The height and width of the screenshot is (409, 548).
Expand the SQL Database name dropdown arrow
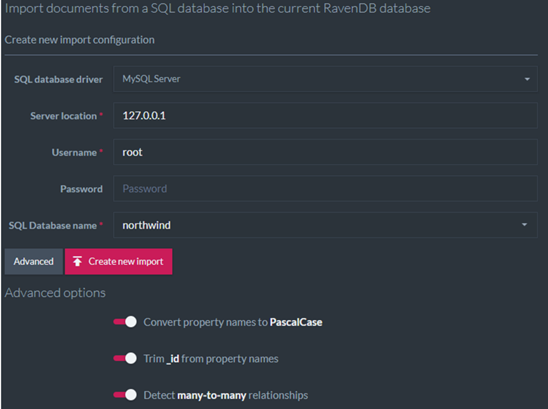pyautogui.click(x=524, y=225)
